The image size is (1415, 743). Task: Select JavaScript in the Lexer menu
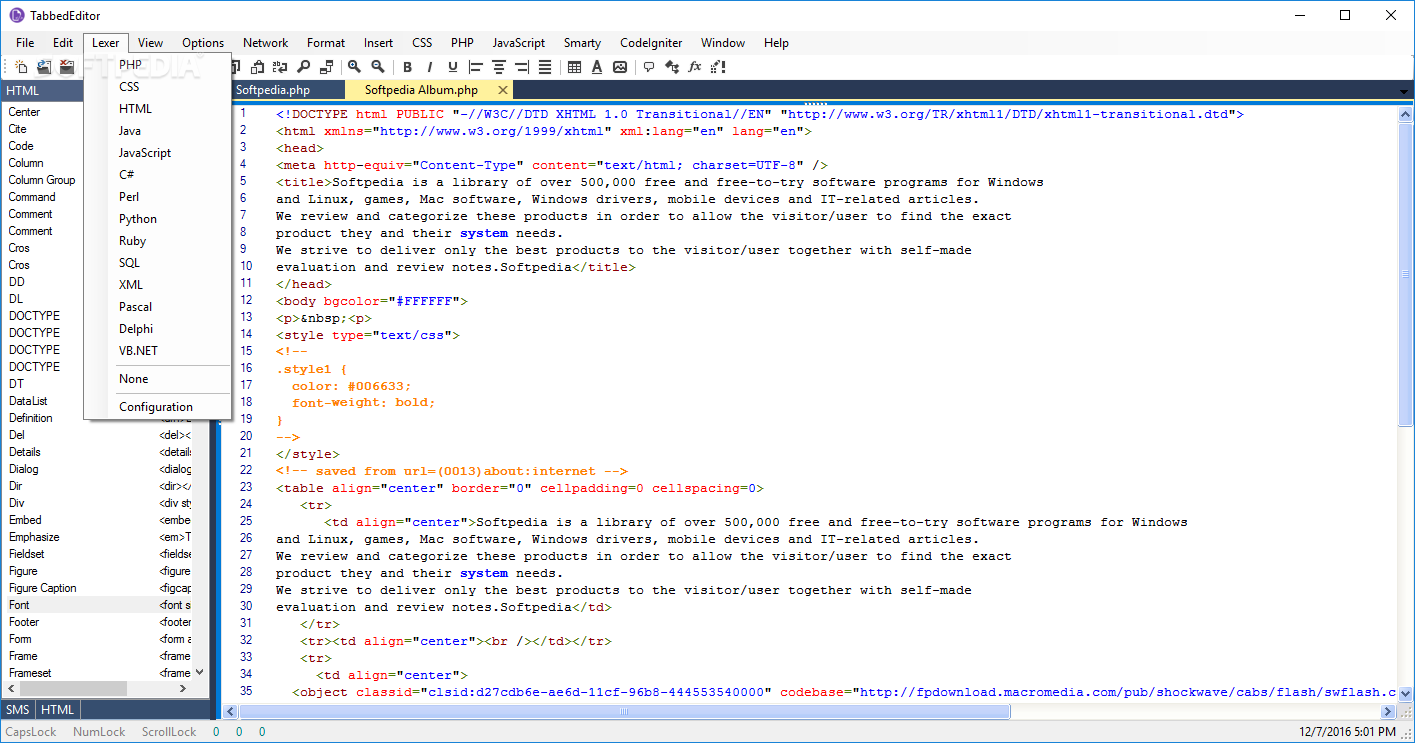click(x=159, y=153)
